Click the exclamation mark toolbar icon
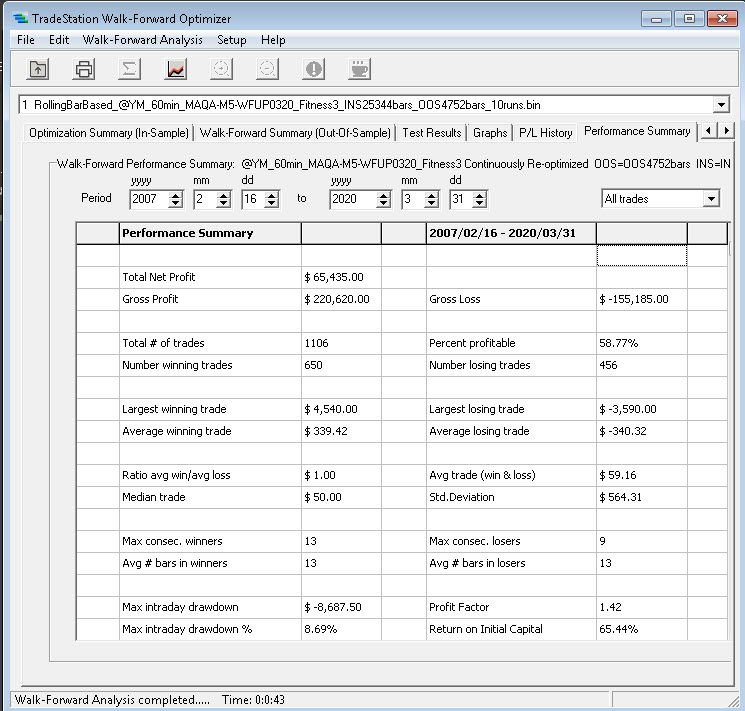Viewport: 745px width, 711px height. (x=314, y=69)
